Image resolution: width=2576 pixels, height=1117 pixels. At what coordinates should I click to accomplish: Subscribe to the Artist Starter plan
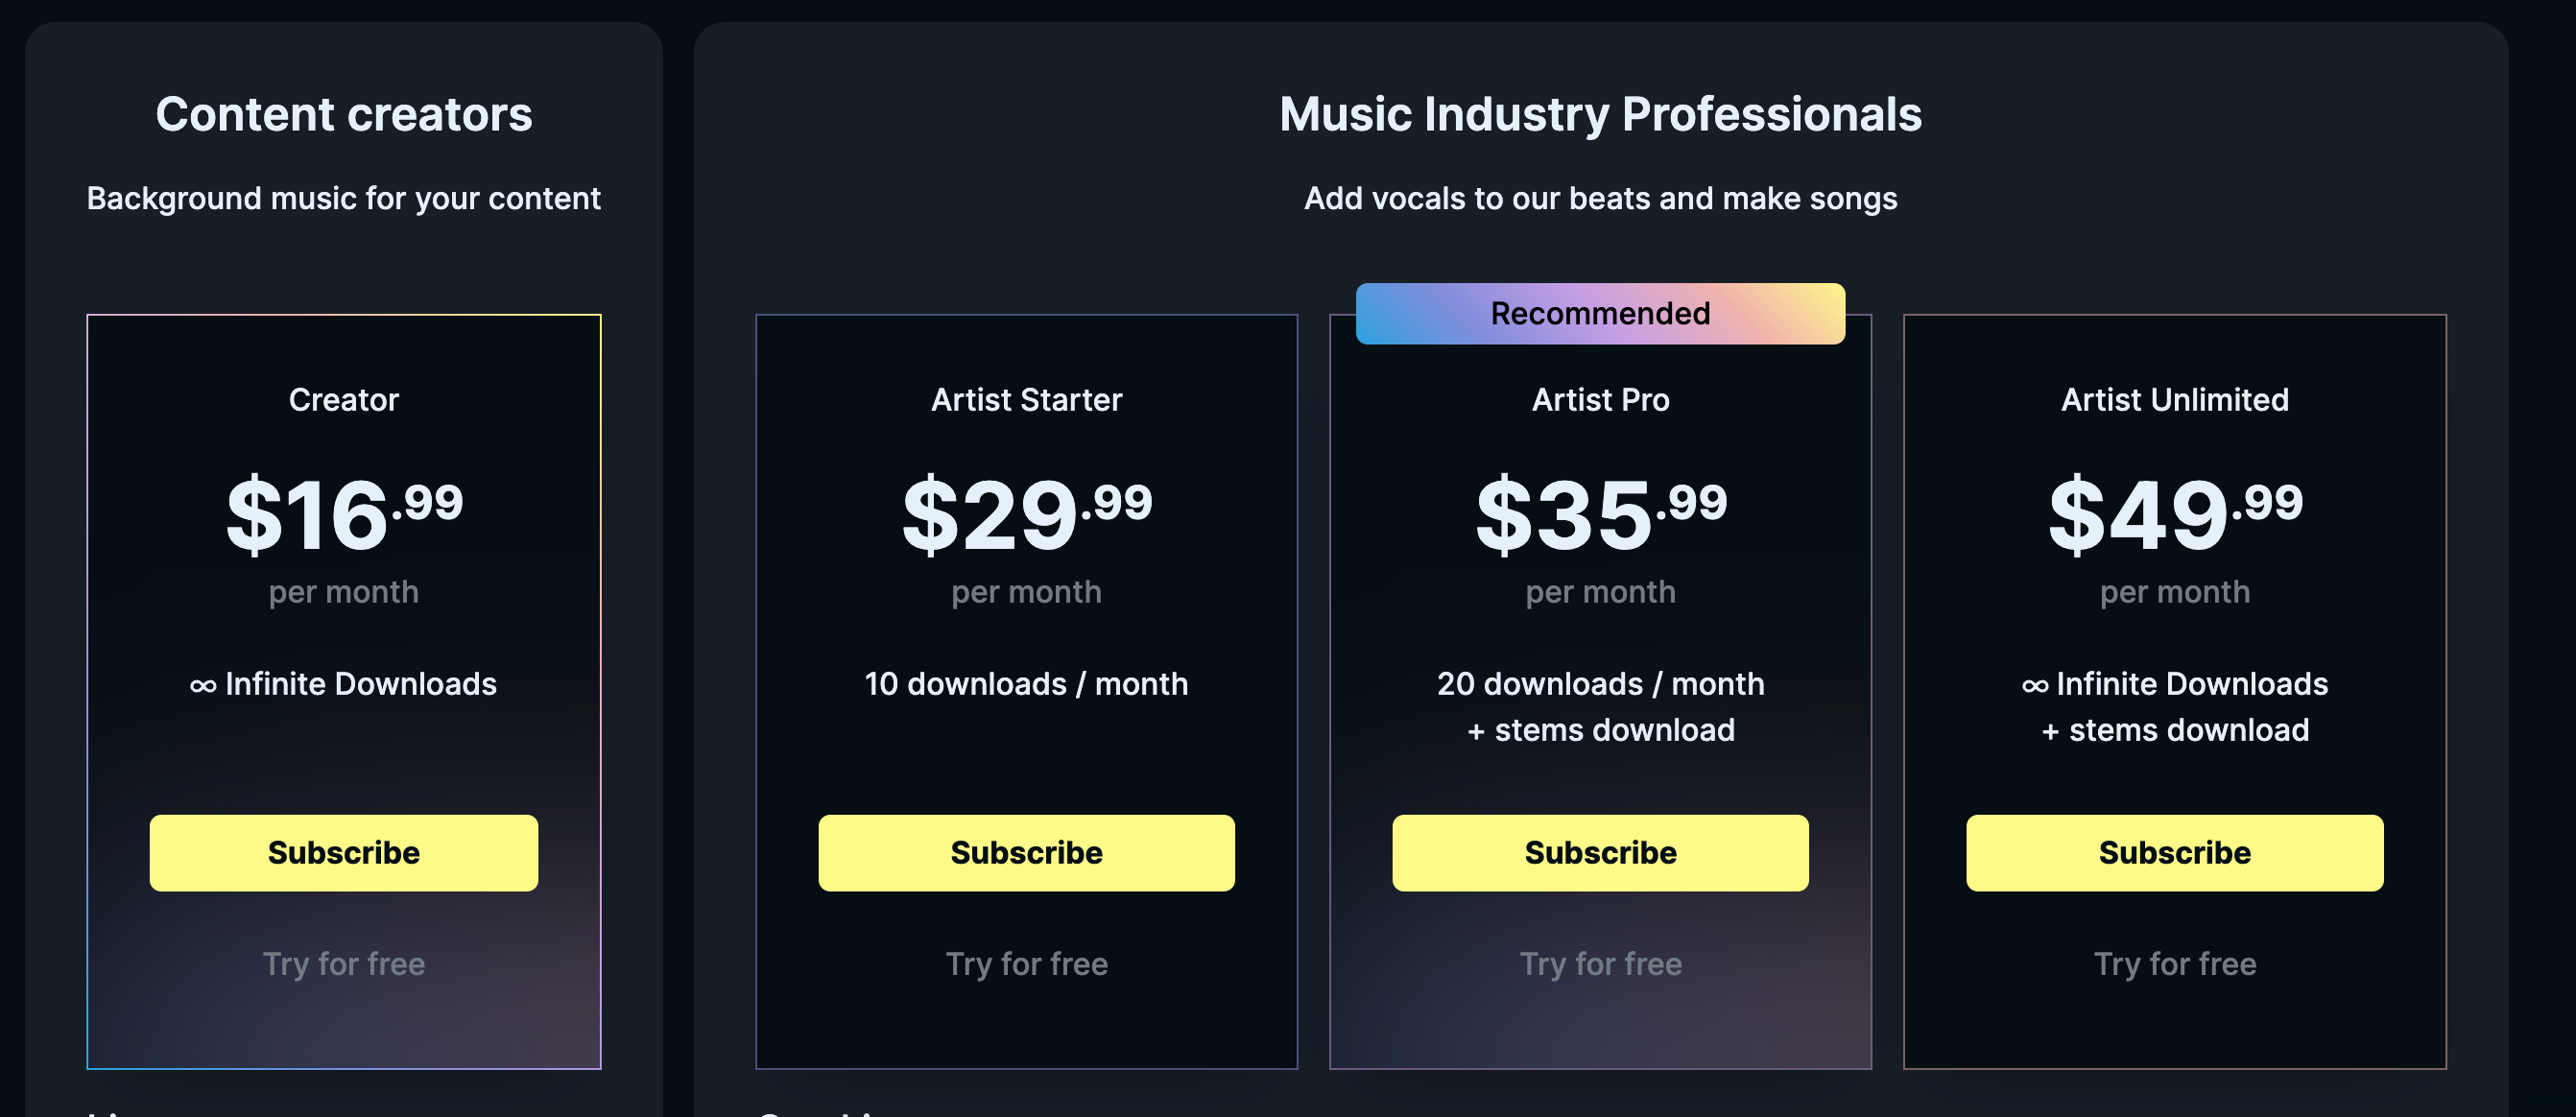point(1026,852)
